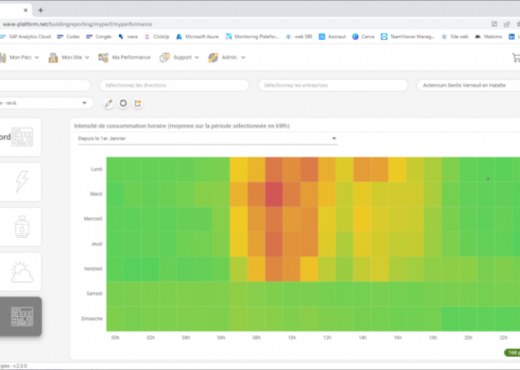Close the current browser tab
This screenshot has width=520, height=370.
tap(26, 10)
